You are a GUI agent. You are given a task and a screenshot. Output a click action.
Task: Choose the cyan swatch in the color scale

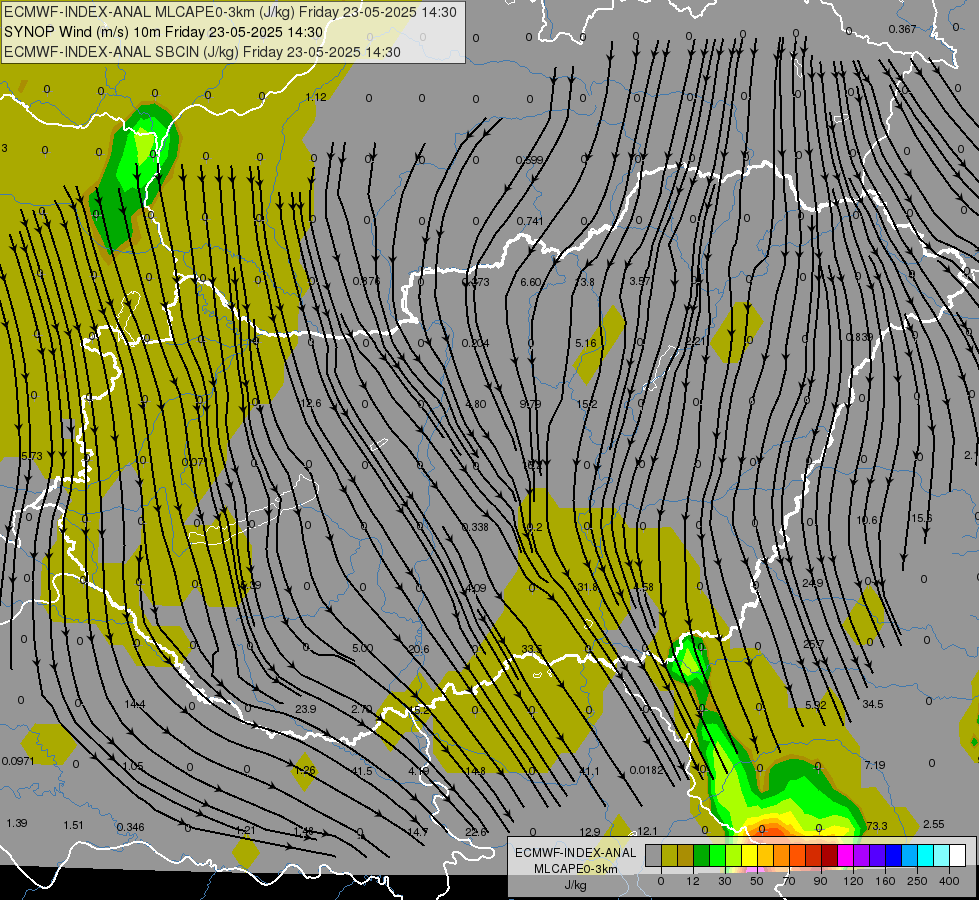[925, 856]
